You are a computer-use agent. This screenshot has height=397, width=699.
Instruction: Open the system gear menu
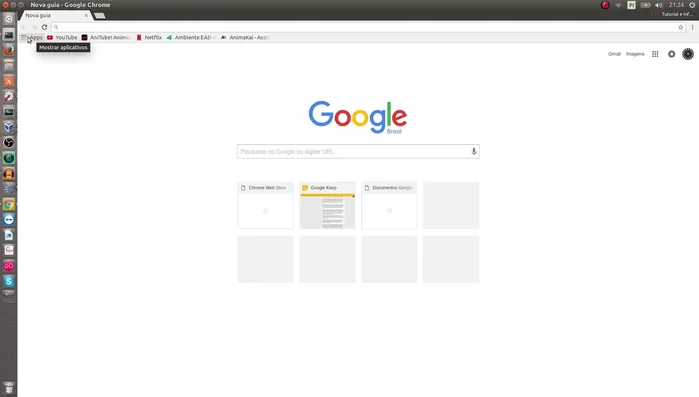(x=692, y=5)
